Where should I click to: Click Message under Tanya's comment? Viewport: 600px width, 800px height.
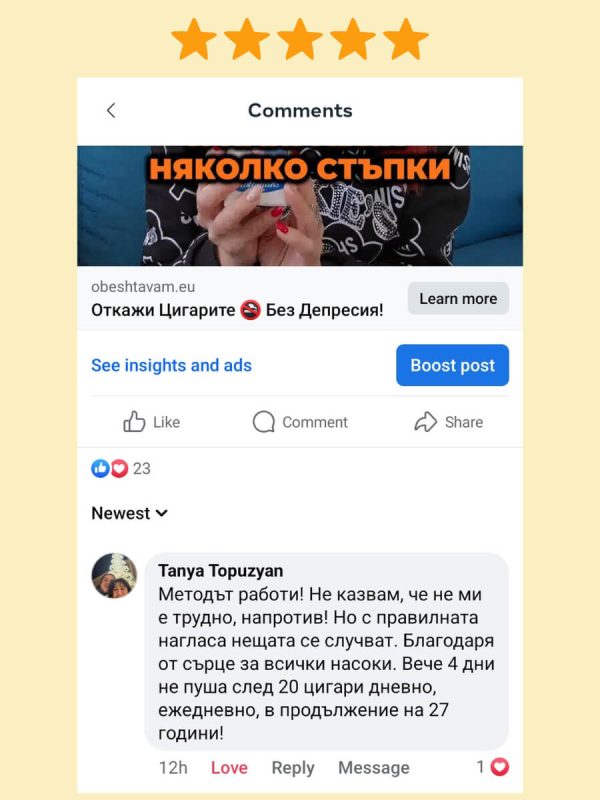click(x=374, y=767)
